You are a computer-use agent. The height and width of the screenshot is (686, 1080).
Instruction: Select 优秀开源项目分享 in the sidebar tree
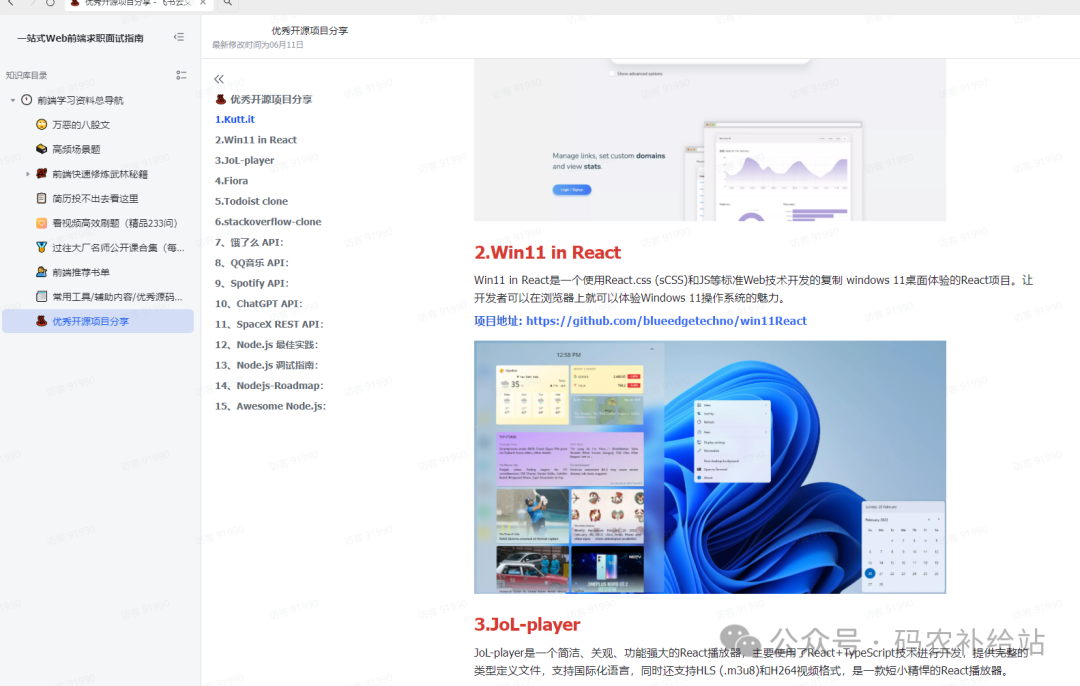(x=98, y=321)
